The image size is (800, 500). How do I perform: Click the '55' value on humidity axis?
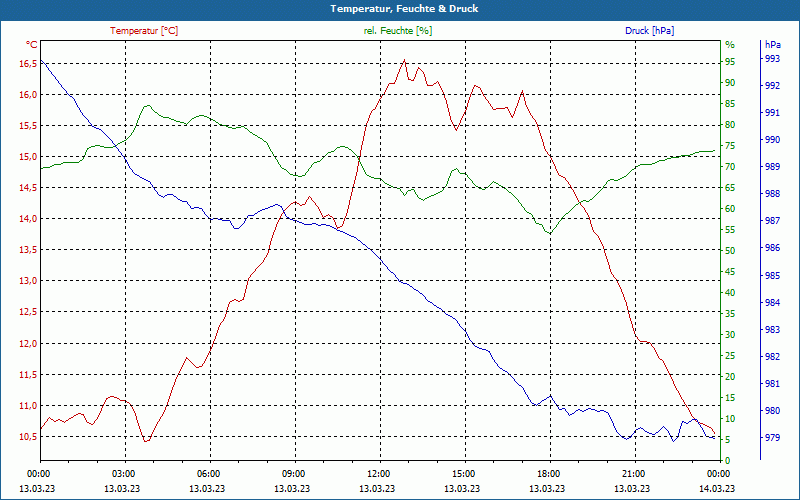[x=730, y=230]
